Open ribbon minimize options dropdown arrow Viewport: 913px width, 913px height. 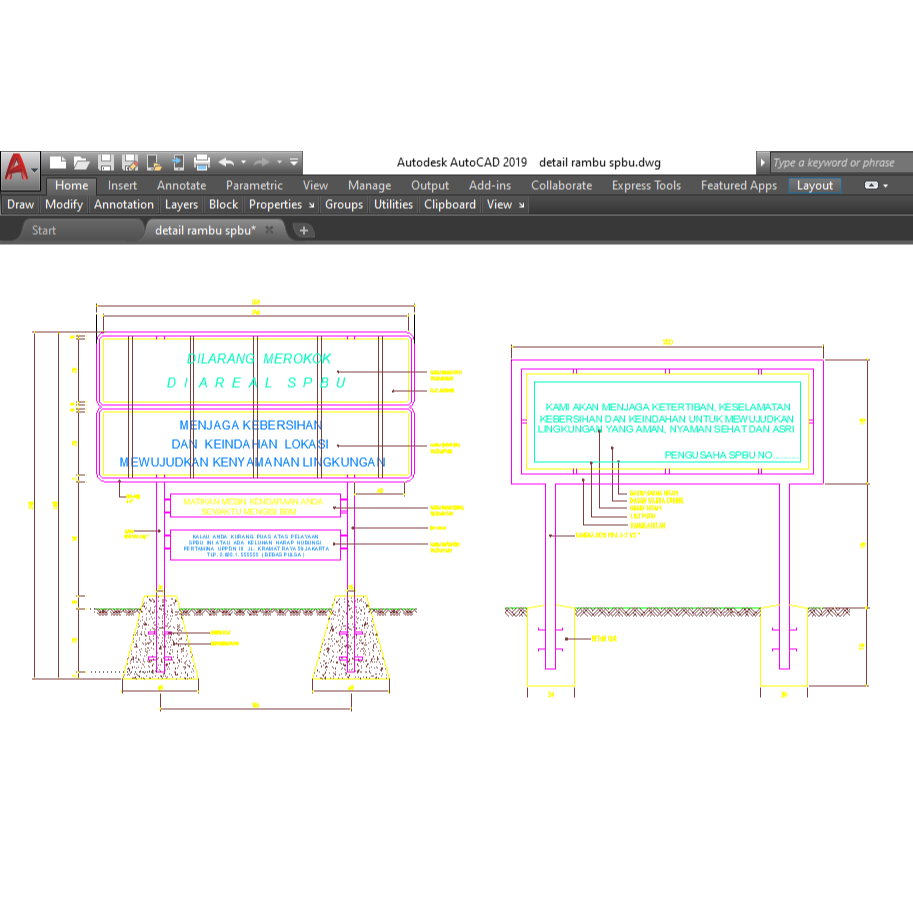(x=886, y=186)
